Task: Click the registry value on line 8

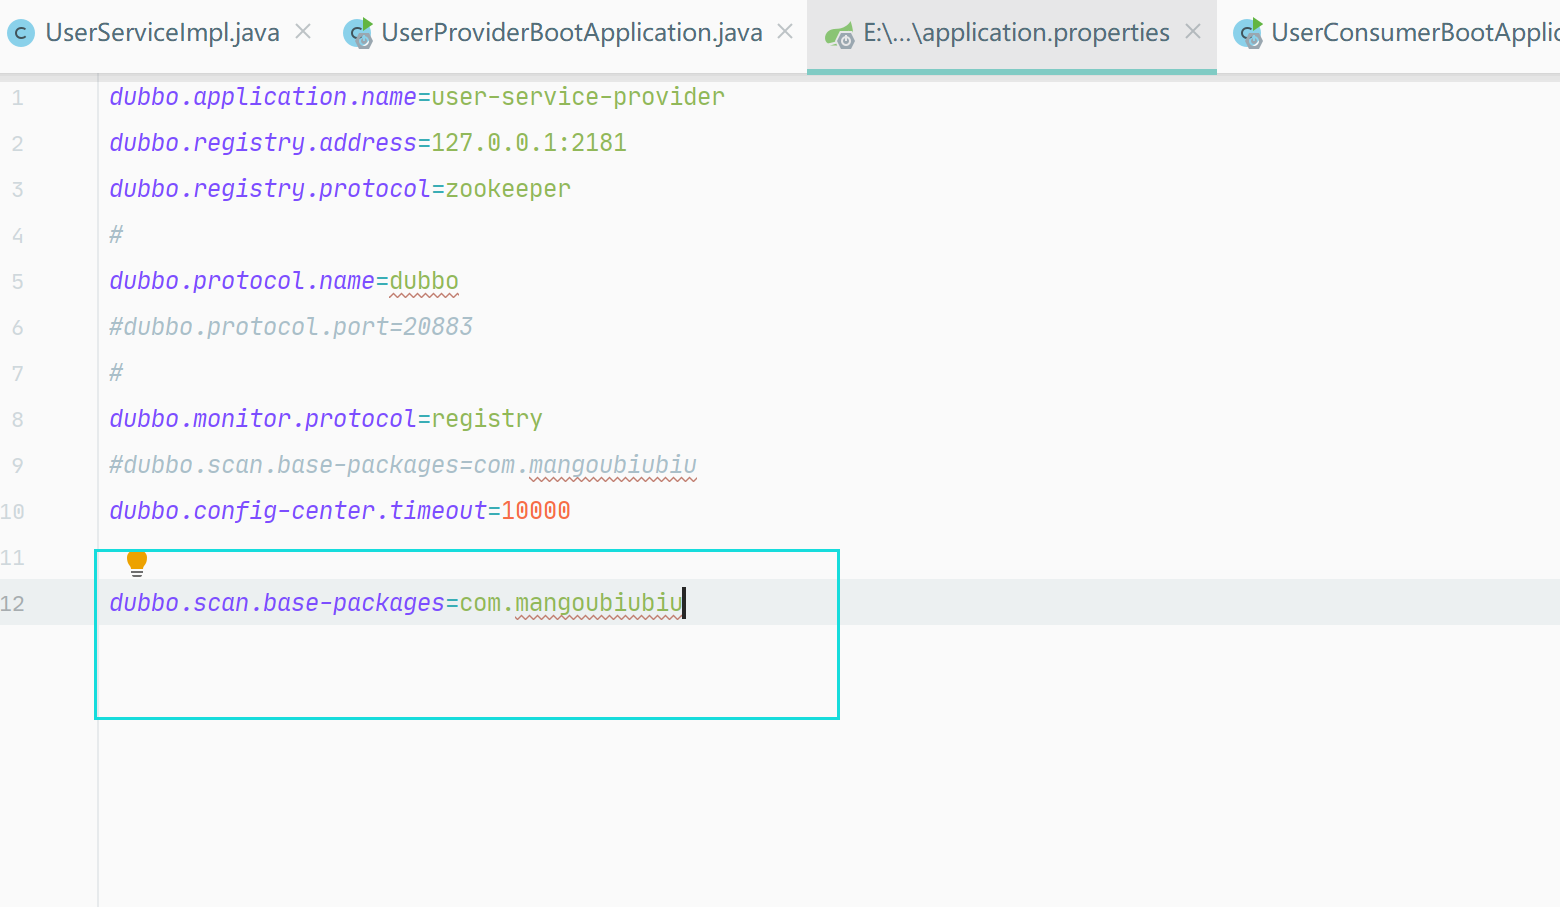Action: click(x=487, y=419)
